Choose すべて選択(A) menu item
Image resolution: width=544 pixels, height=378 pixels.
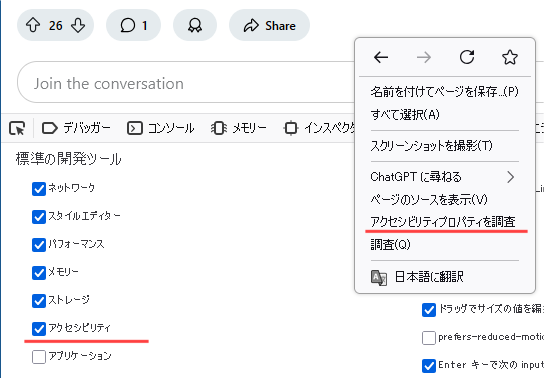[445, 114]
